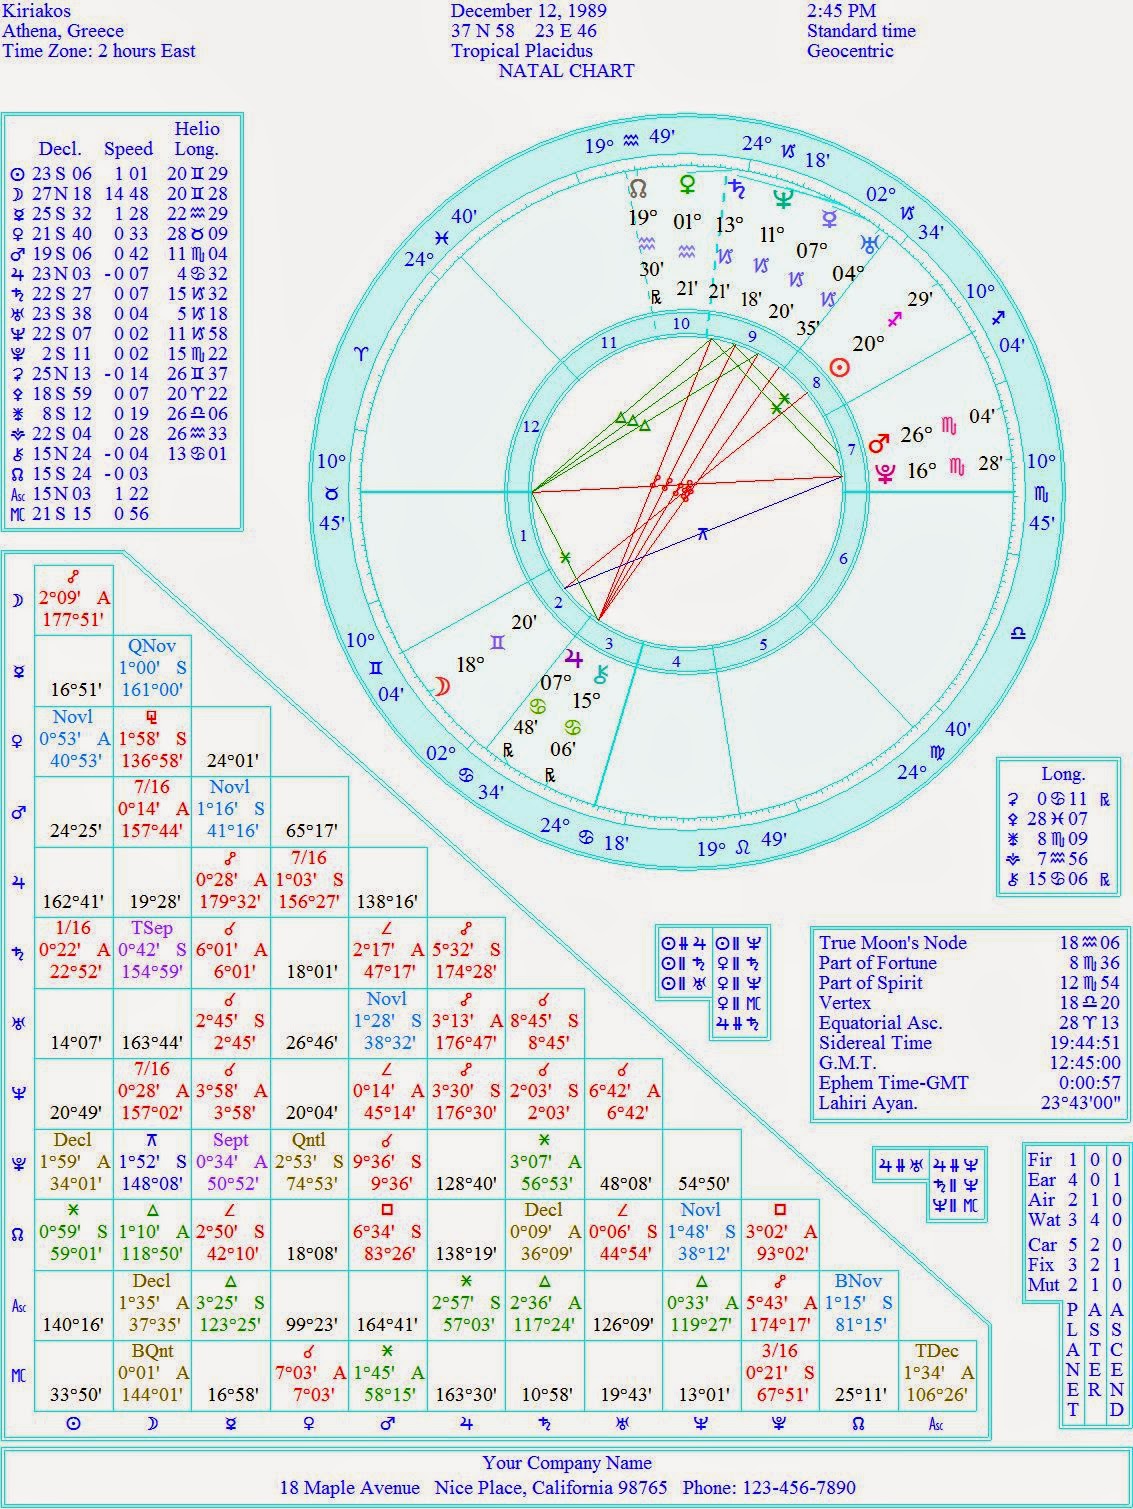Click the Sun glyph in the chart wheel

tap(840, 368)
